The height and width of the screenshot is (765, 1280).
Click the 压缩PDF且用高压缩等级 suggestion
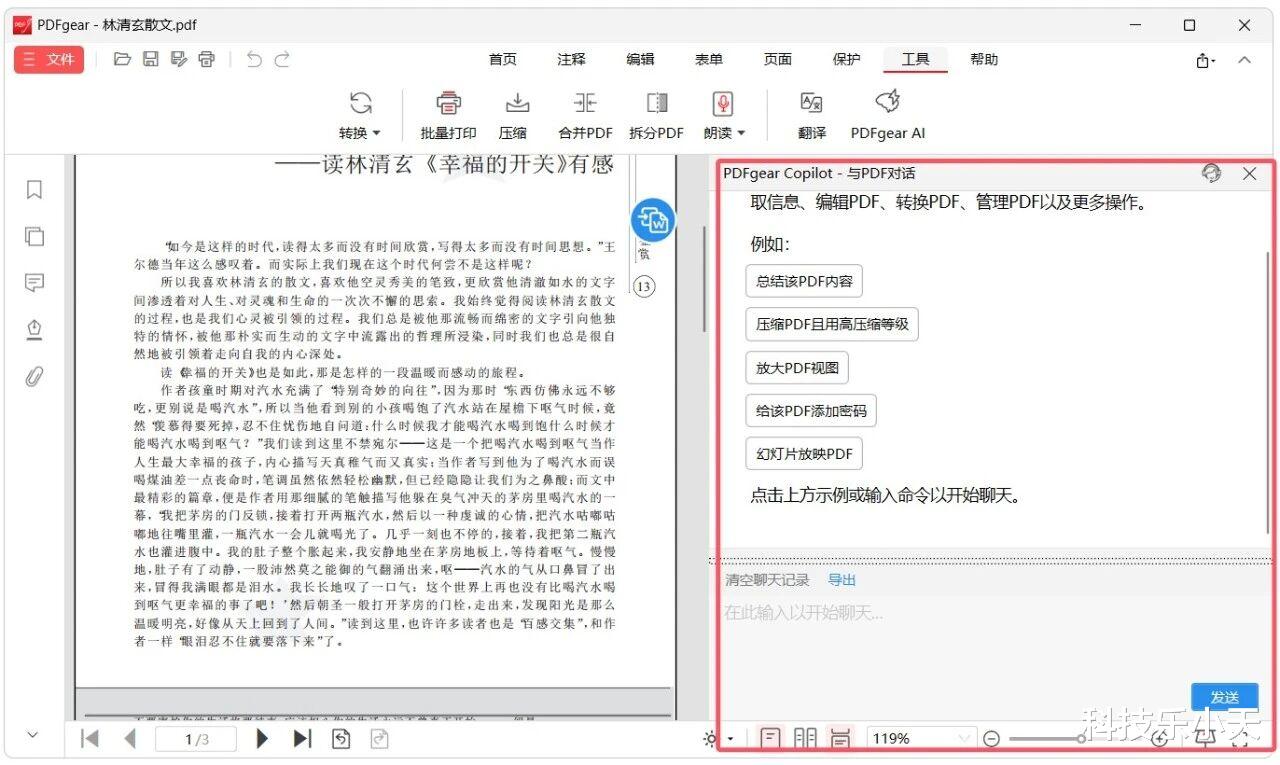click(832, 324)
